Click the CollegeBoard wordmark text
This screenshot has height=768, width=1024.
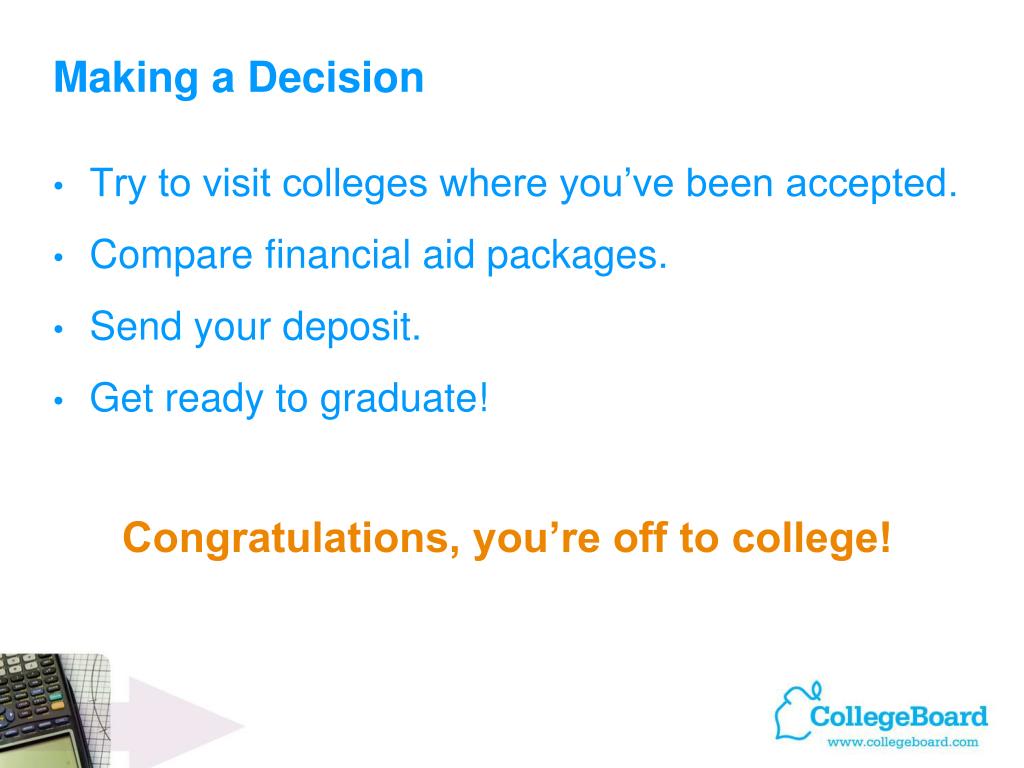pyautogui.click(x=899, y=716)
